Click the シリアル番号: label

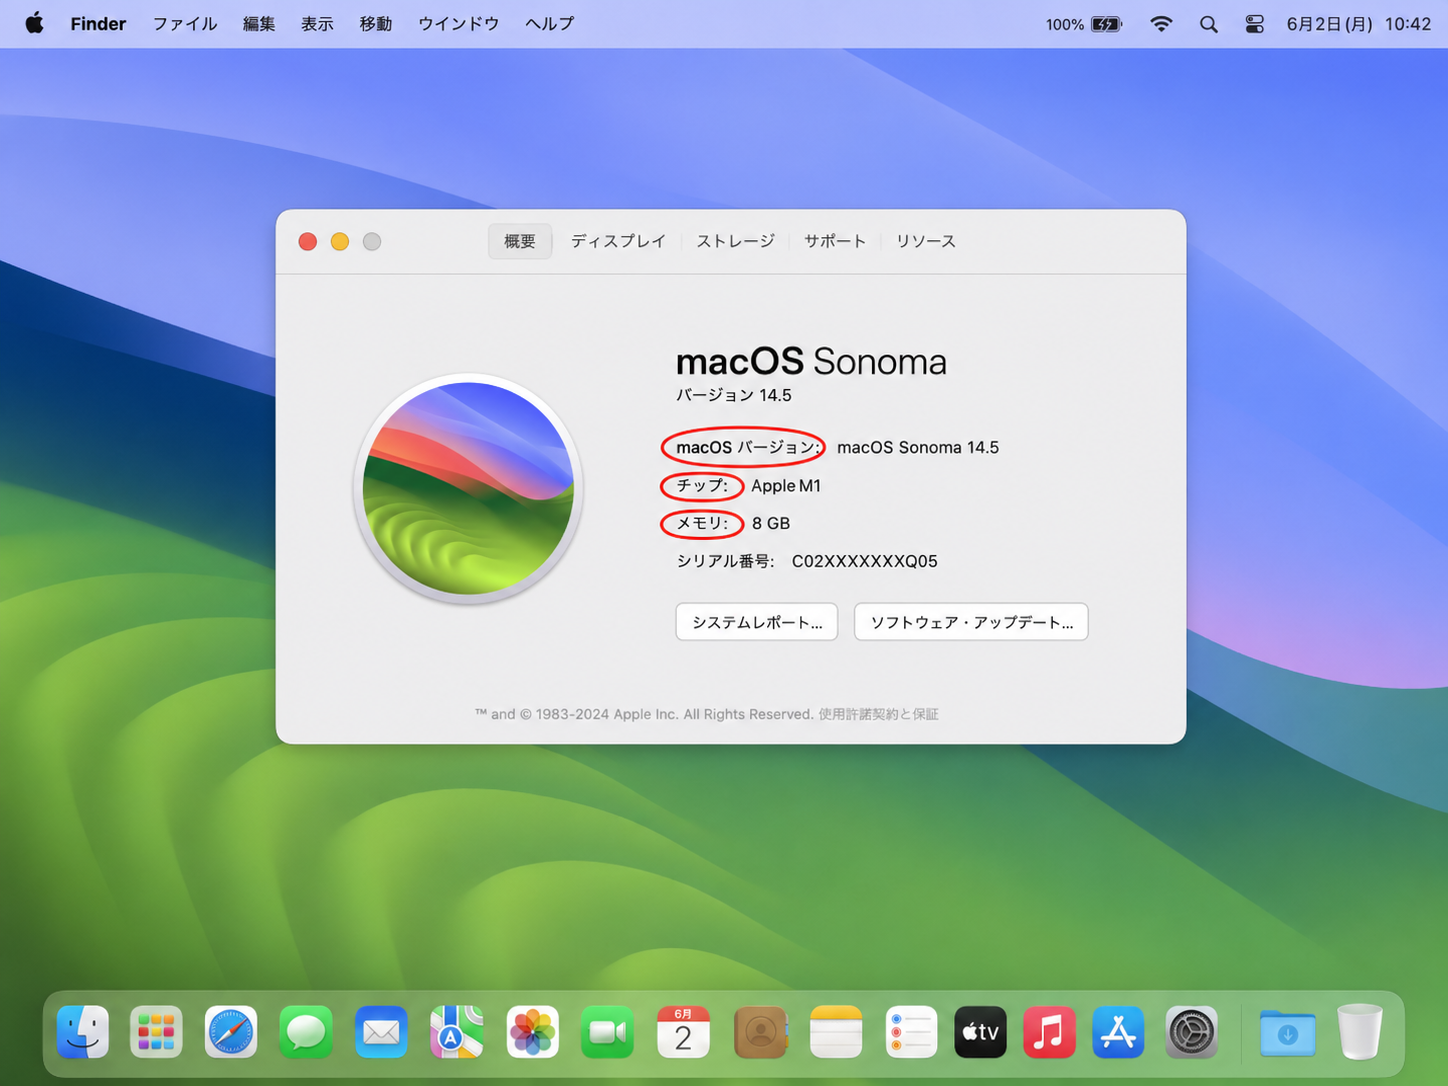726,561
